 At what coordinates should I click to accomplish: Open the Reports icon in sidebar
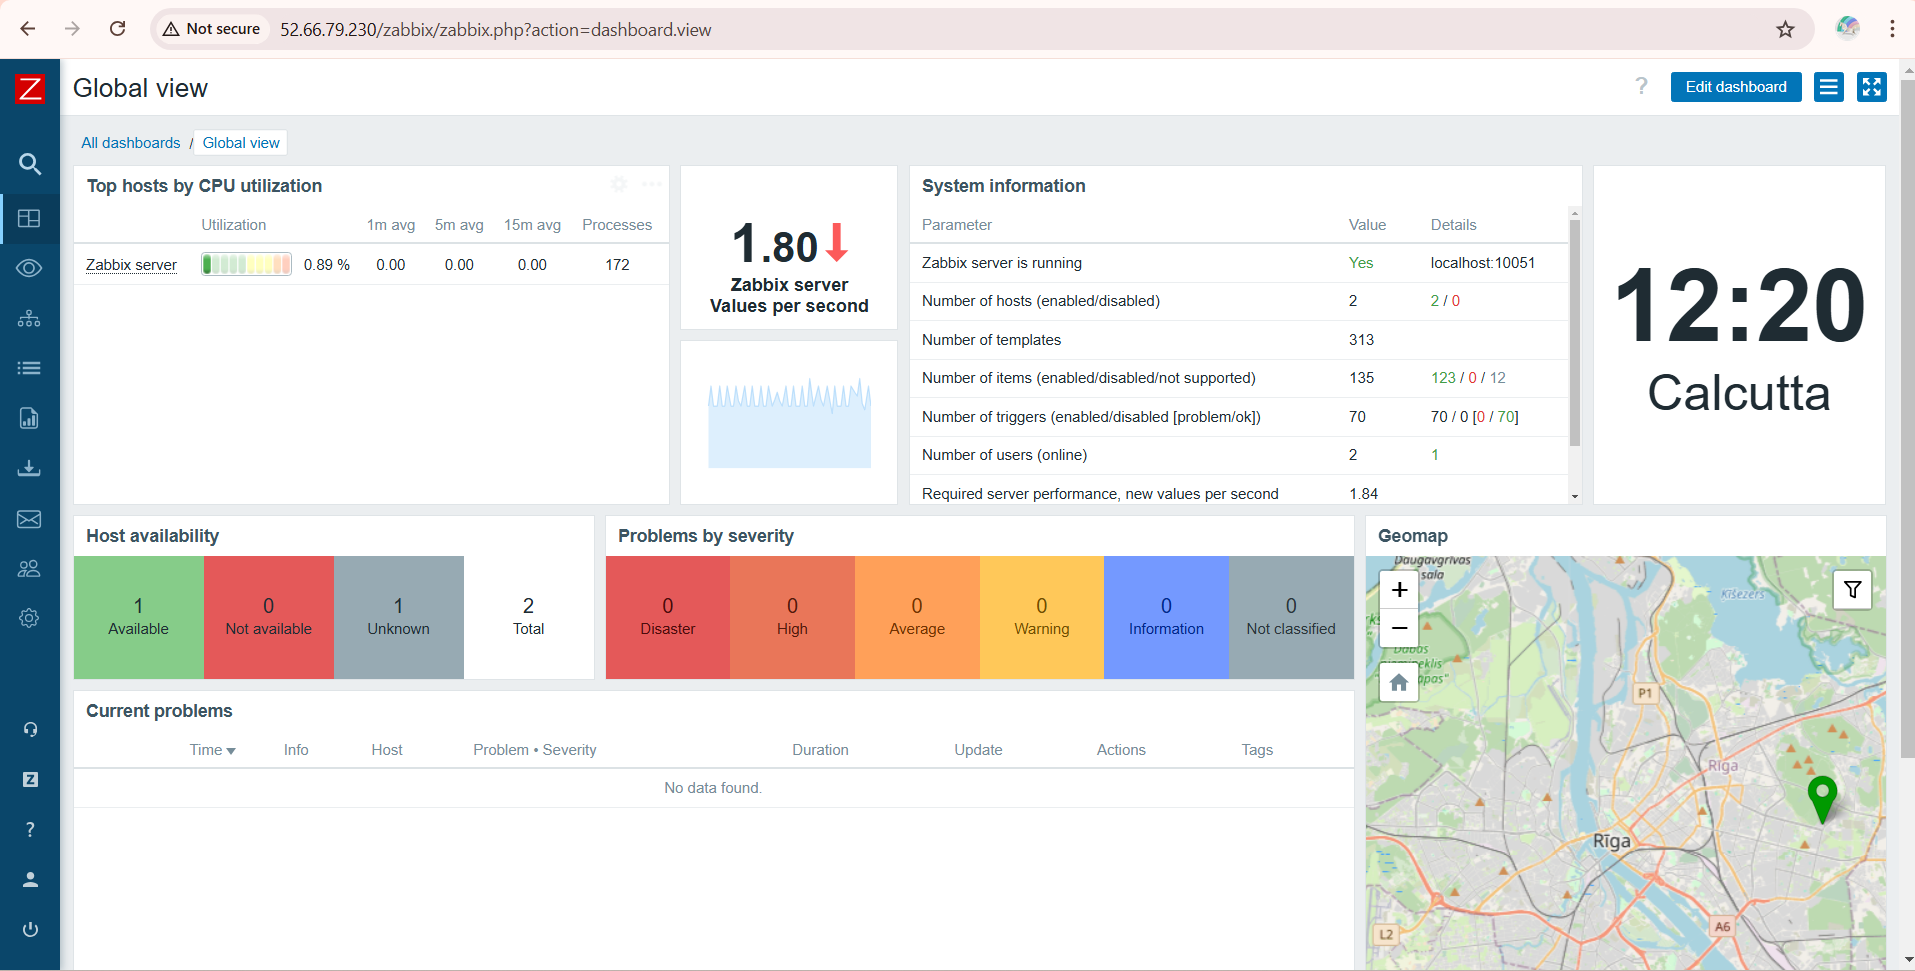(30, 418)
